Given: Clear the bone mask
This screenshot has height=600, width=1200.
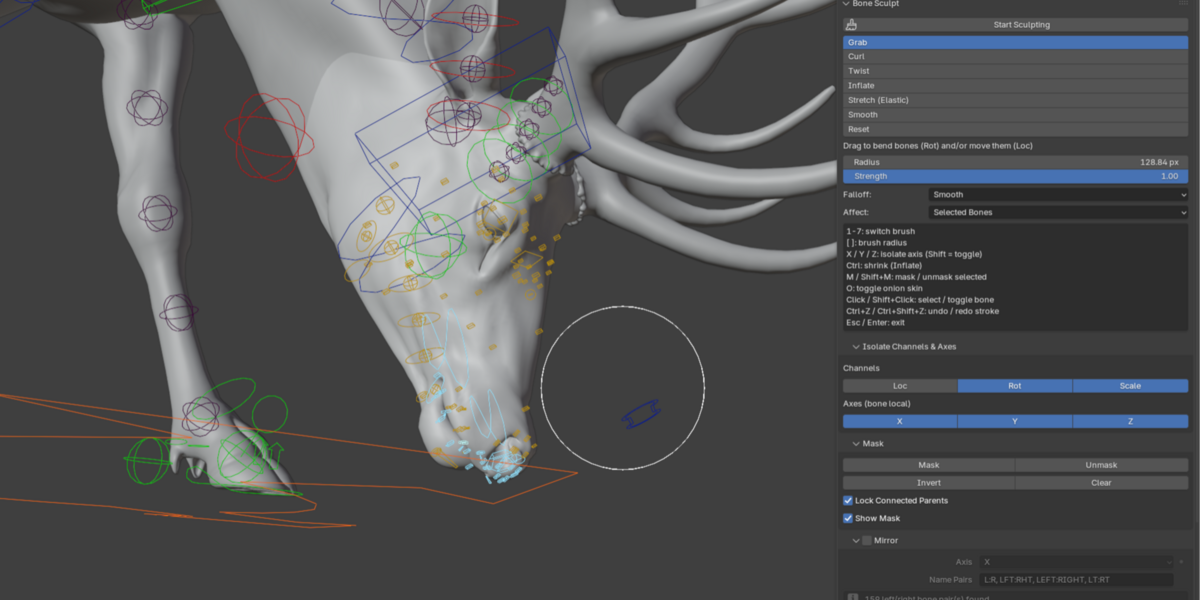Looking at the screenshot, I should [1102, 483].
